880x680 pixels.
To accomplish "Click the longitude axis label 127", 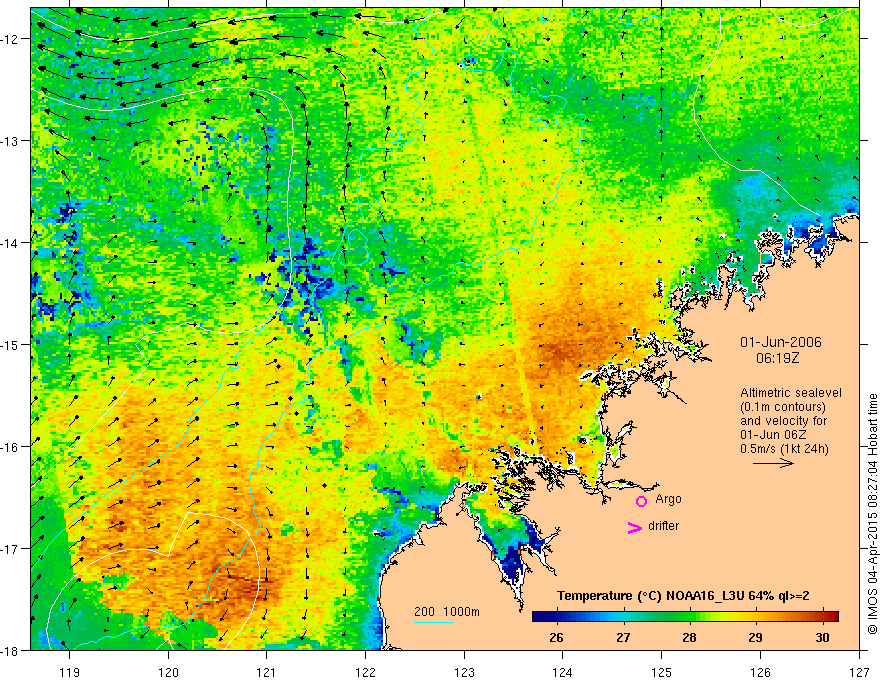I will (x=859, y=672).
